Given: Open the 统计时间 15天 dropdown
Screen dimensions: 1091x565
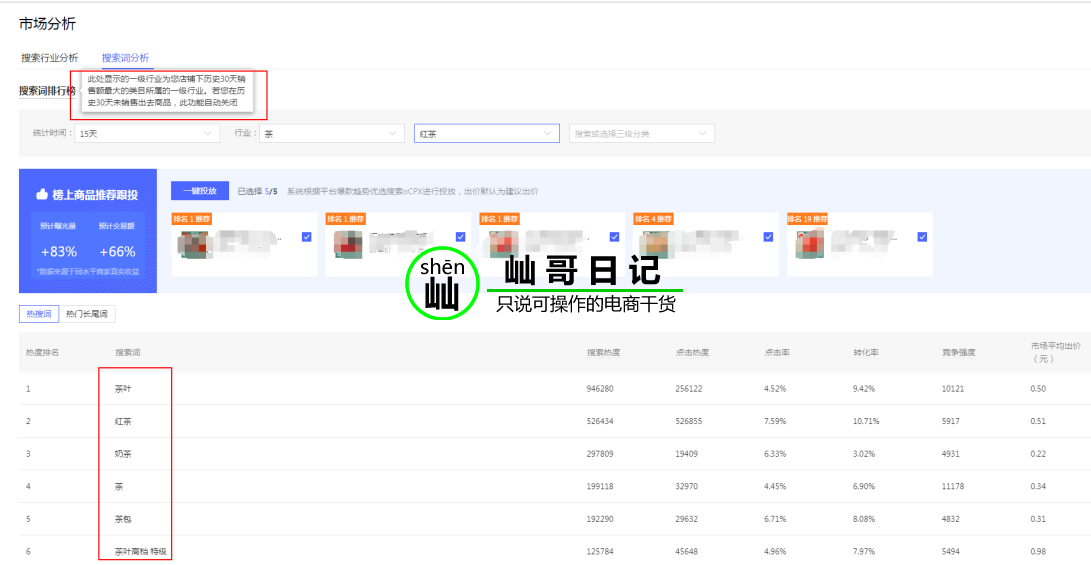Looking at the screenshot, I should tap(147, 134).
